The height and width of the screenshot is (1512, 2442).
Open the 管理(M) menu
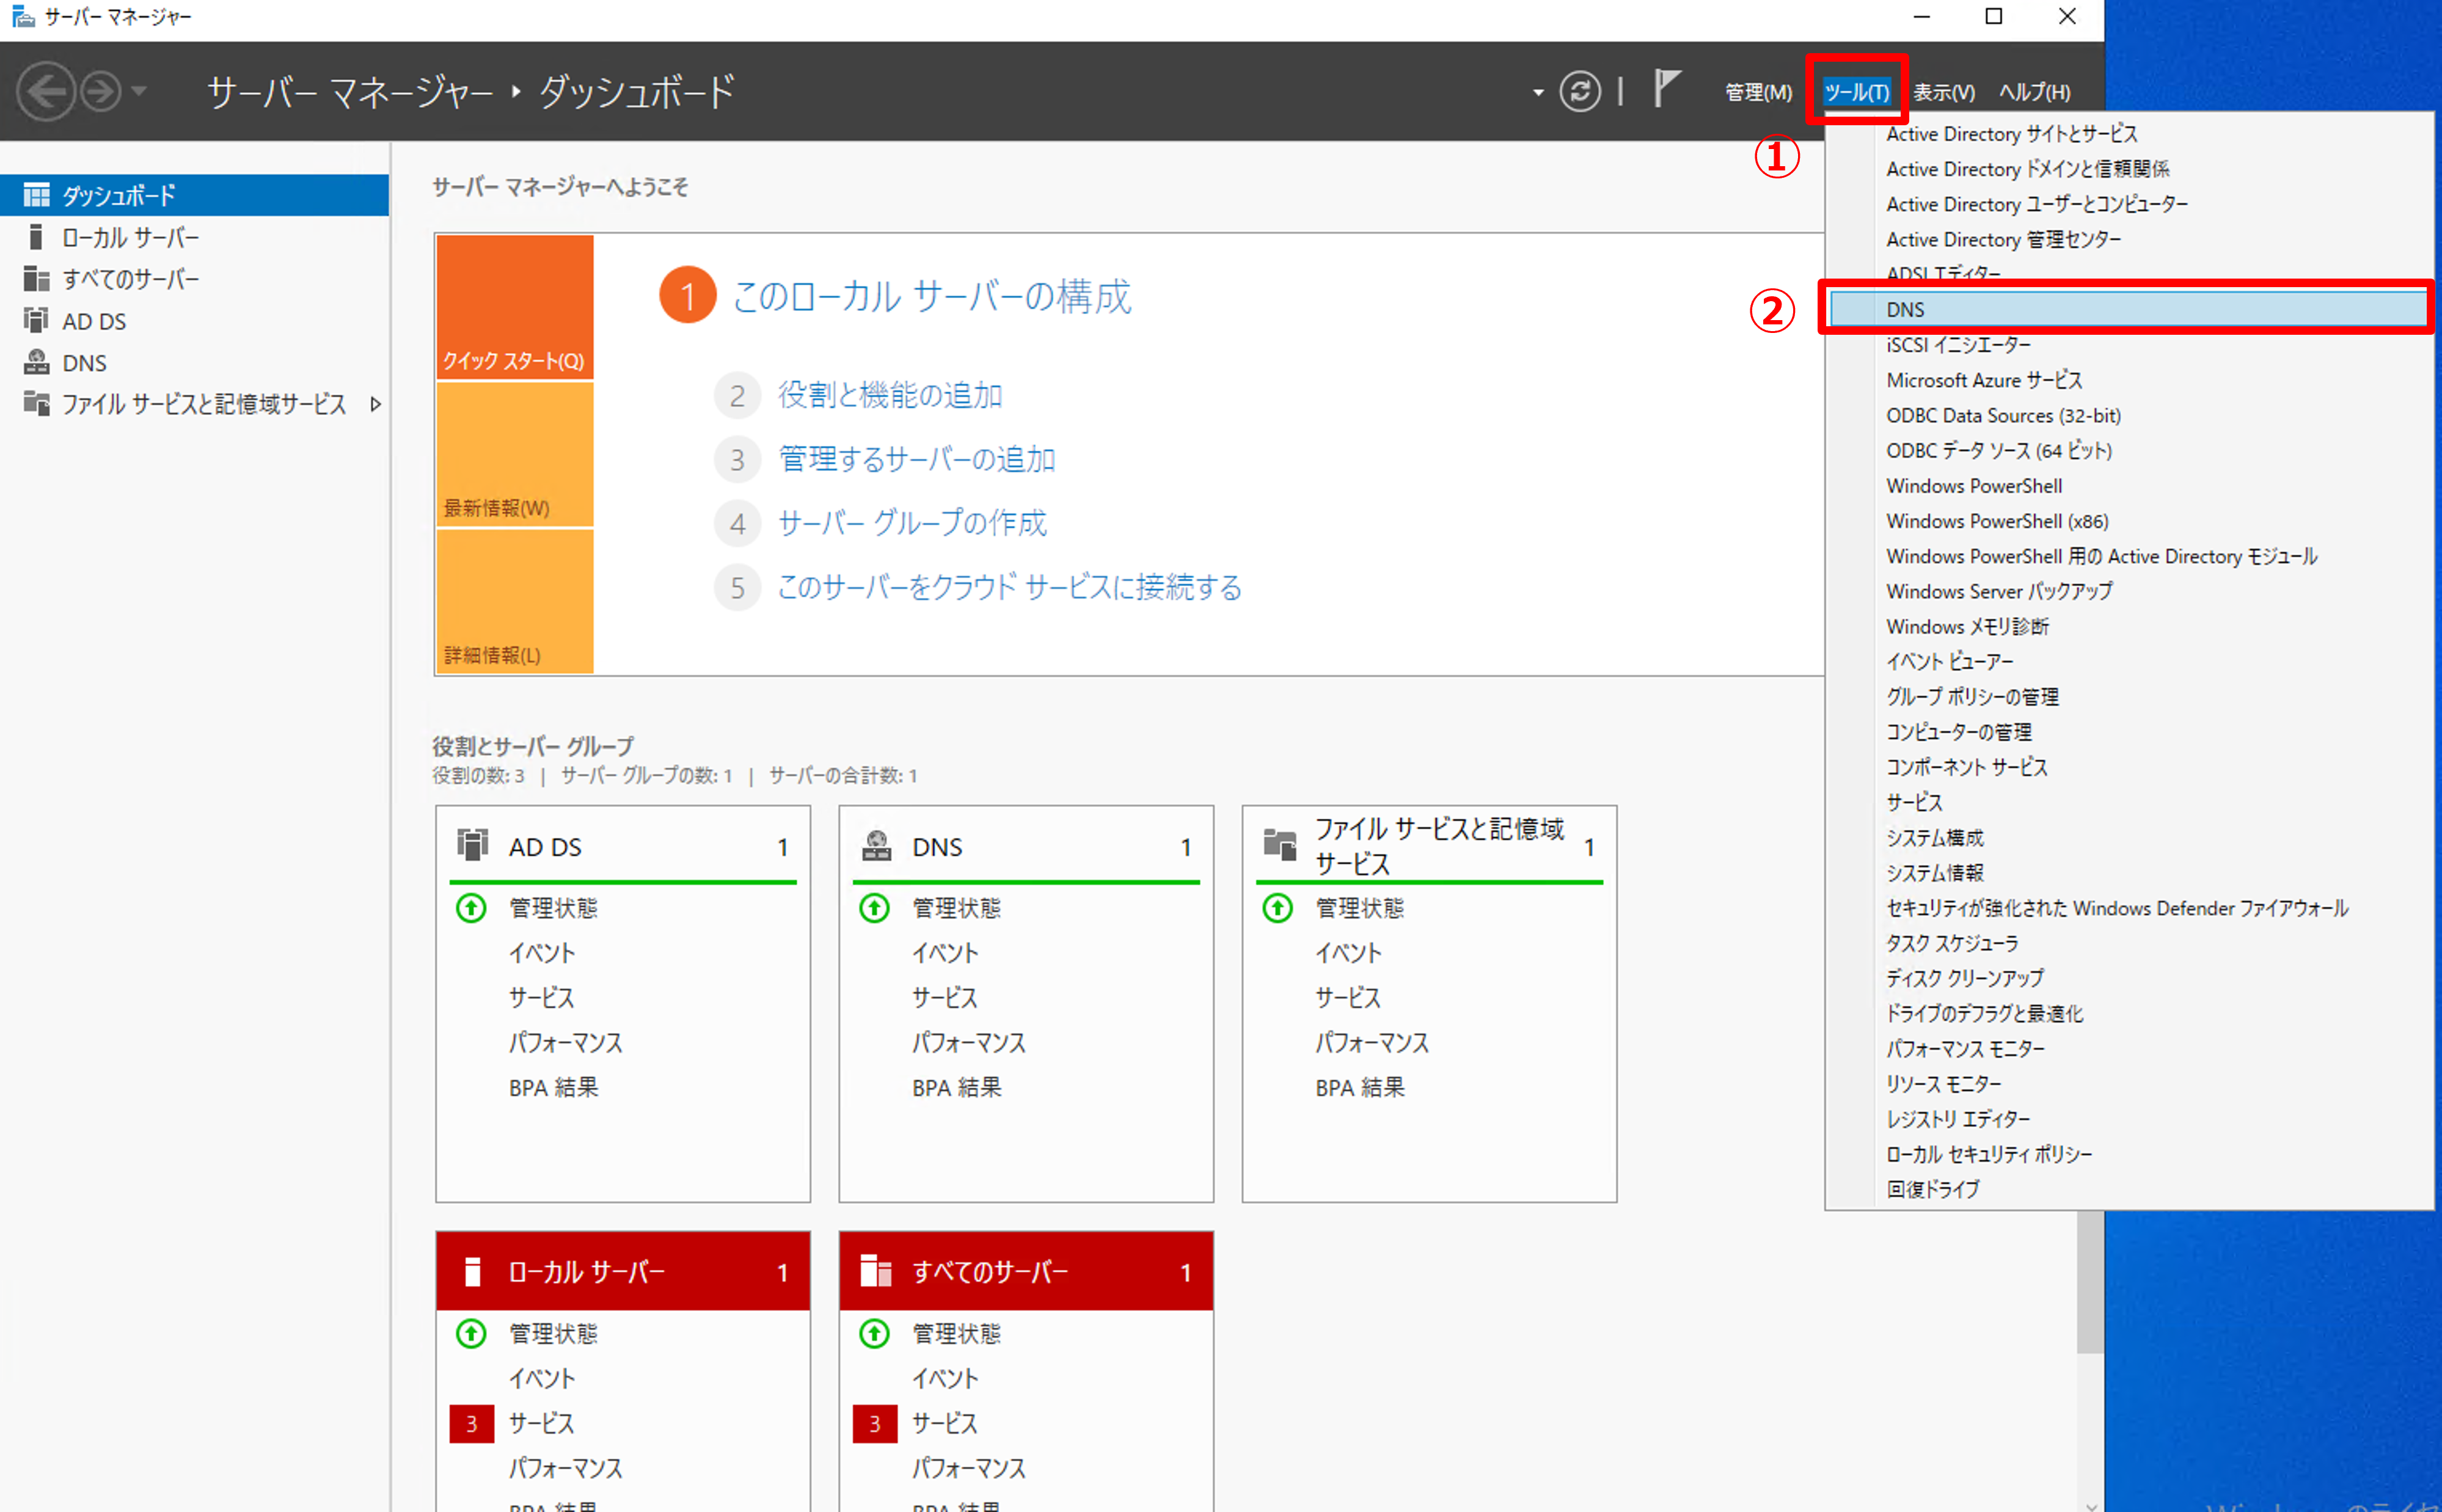[x=1757, y=92]
